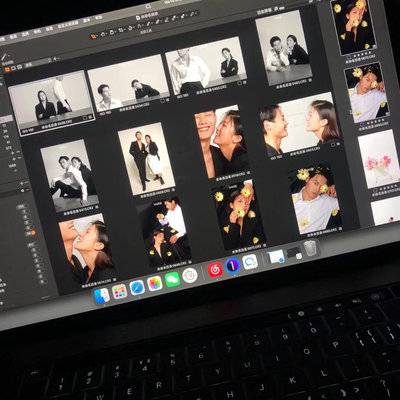Open the Trash in dock
Screen dimensions: 400x400
310,248
